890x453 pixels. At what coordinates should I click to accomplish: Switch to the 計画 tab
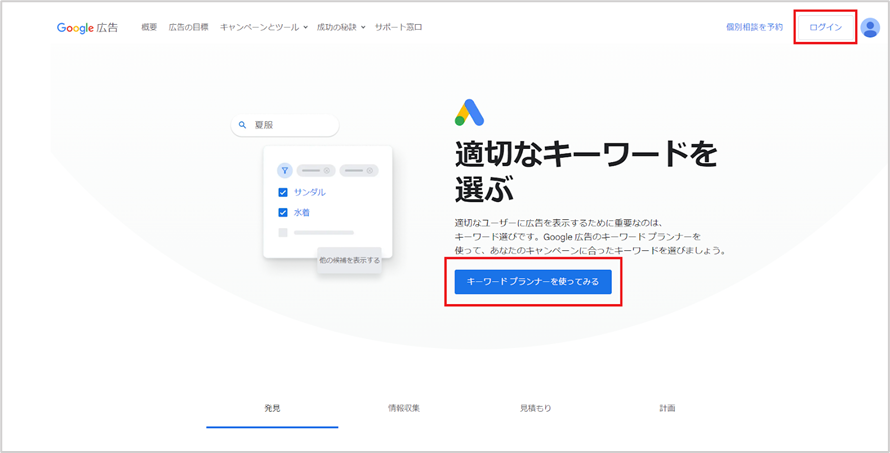click(668, 408)
